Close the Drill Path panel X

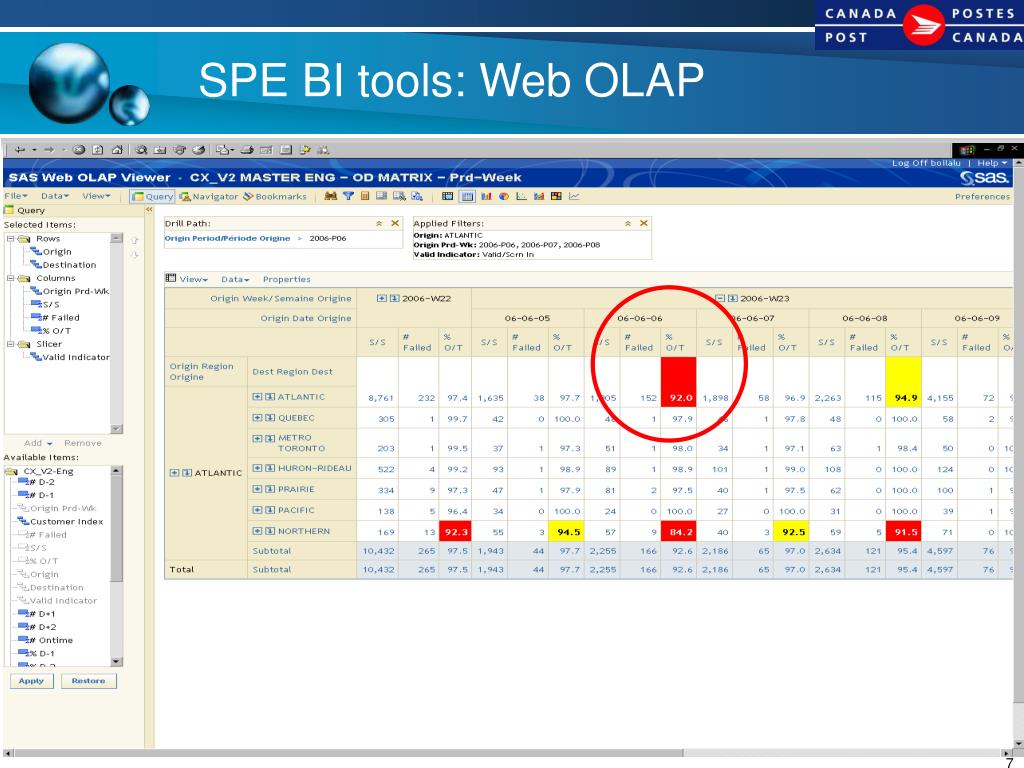pos(395,223)
